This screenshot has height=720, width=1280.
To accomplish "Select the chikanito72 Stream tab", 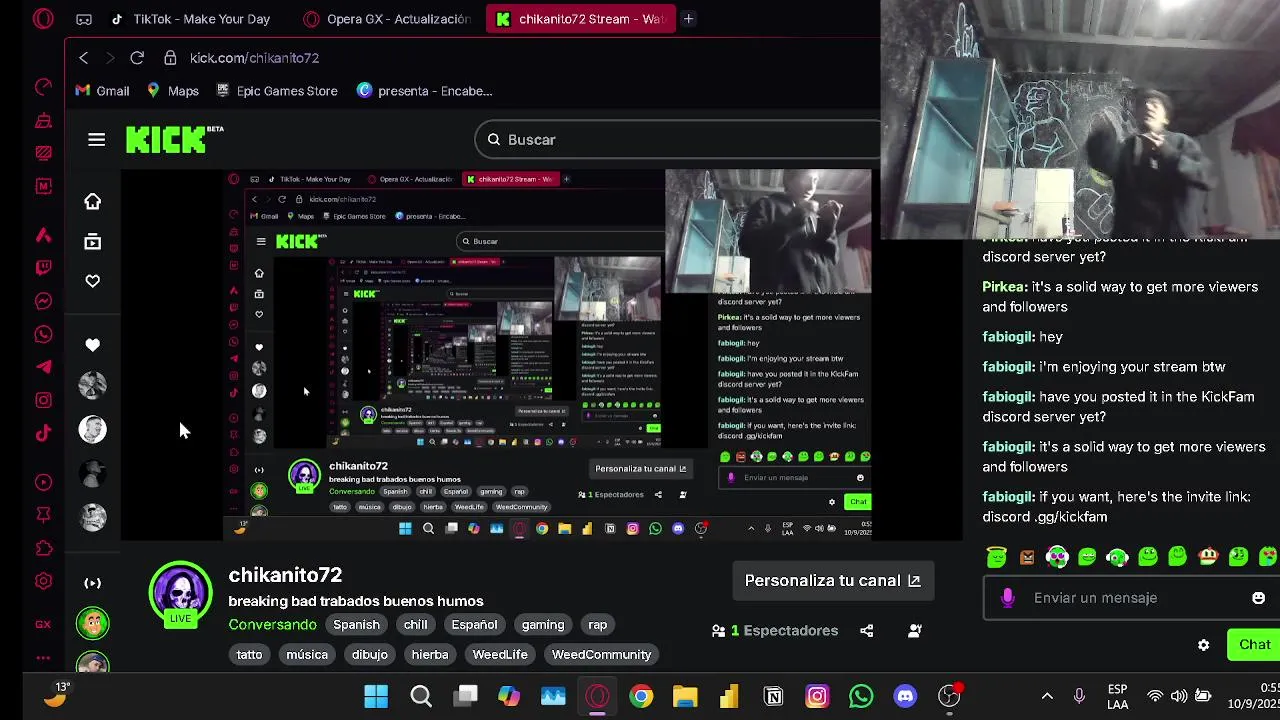I will click(580, 19).
